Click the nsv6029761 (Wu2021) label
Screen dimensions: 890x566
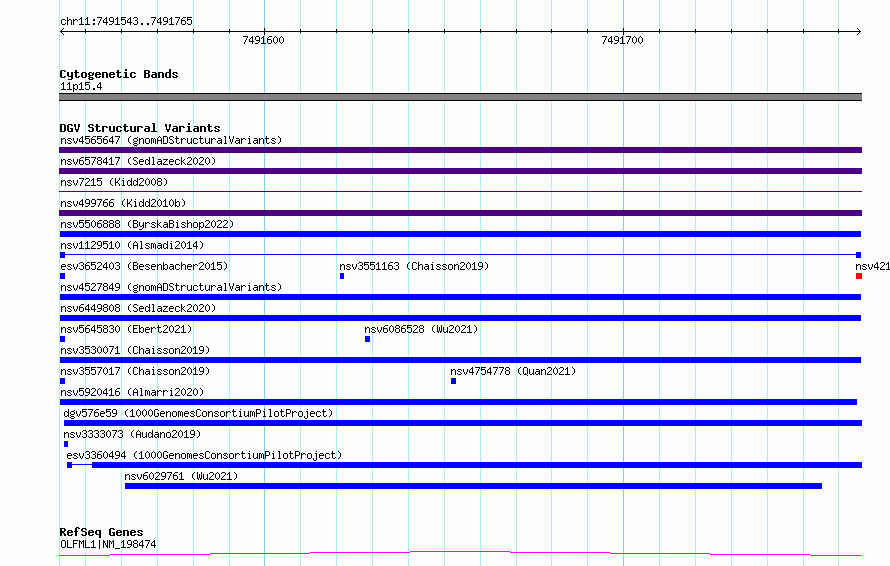click(181, 476)
